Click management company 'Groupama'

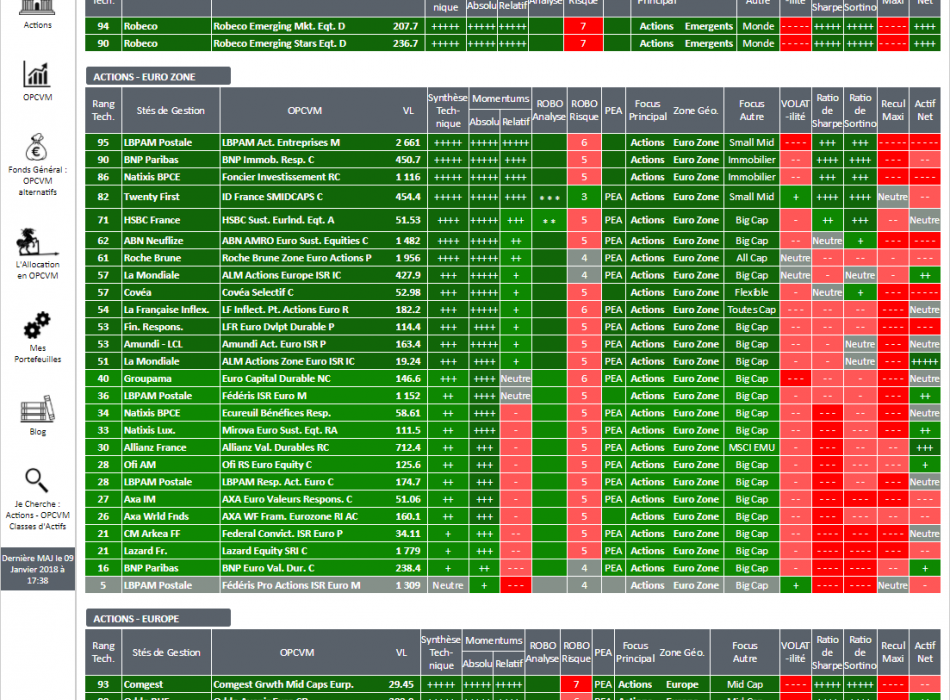(147, 379)
